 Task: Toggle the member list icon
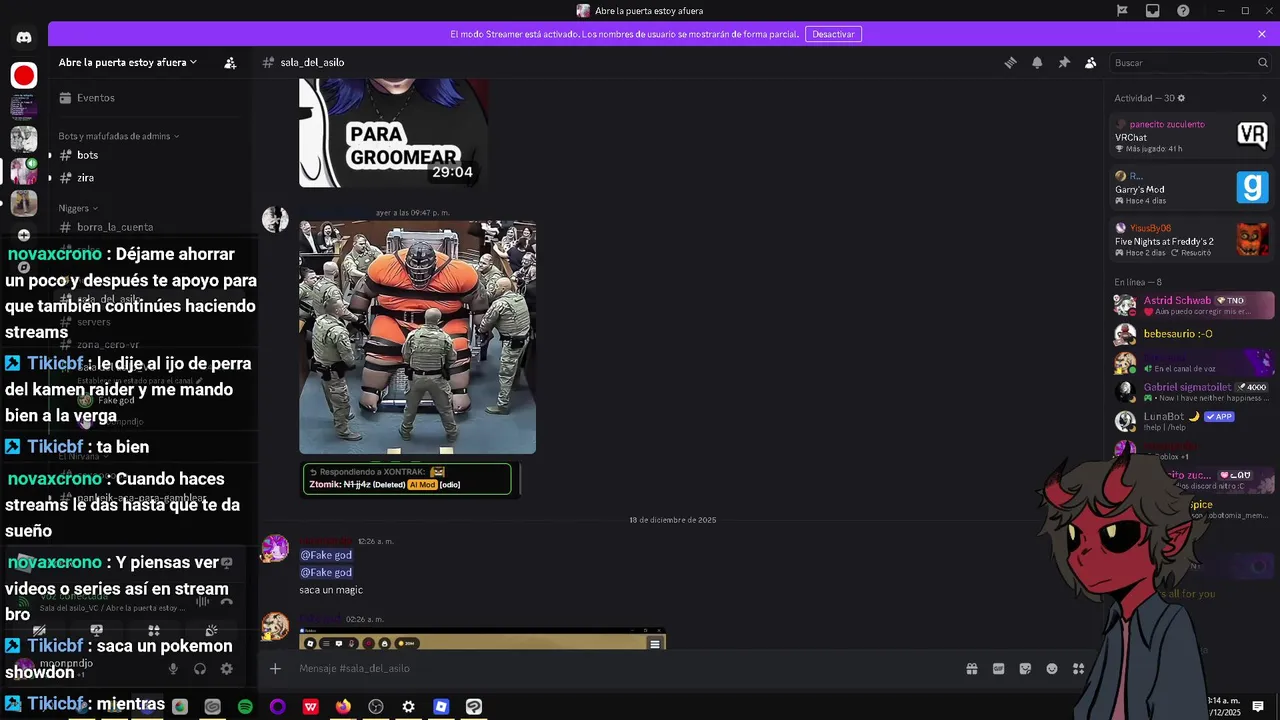tap(1091, 62)
